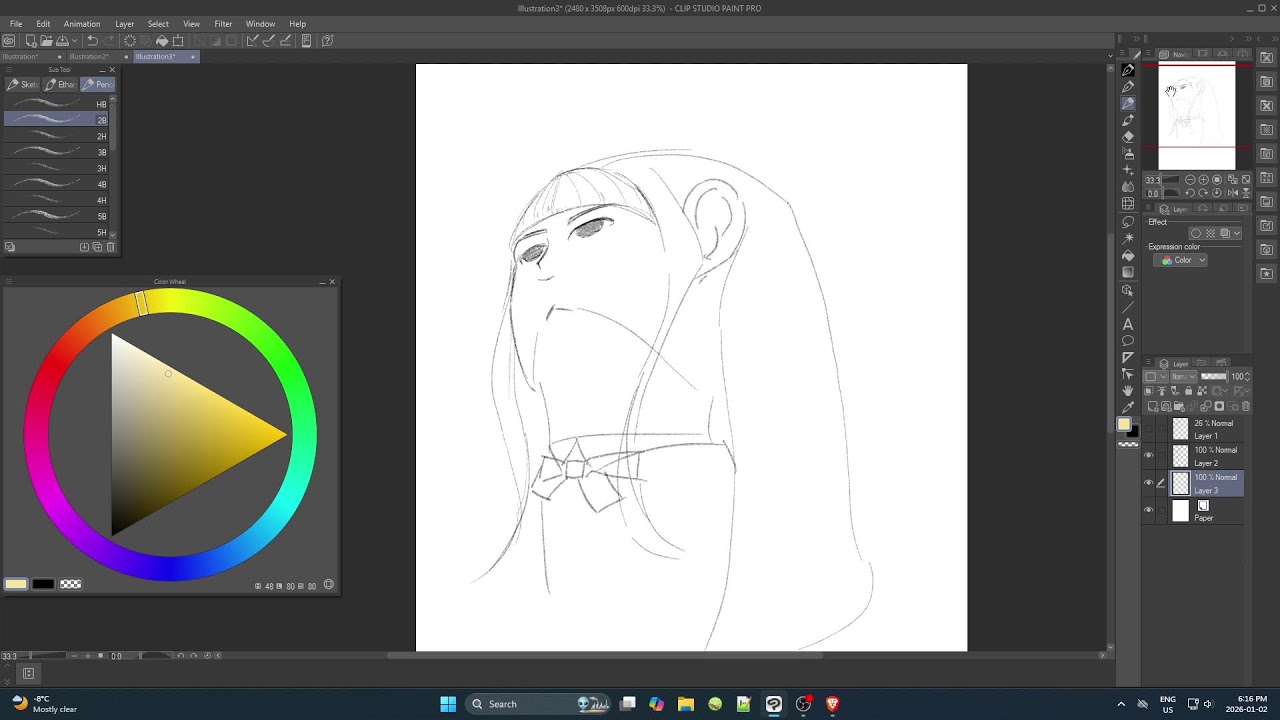
Task: Toggle Lock layer in Layer panel
Action: pyautogui.click(x=1189, y=391)
